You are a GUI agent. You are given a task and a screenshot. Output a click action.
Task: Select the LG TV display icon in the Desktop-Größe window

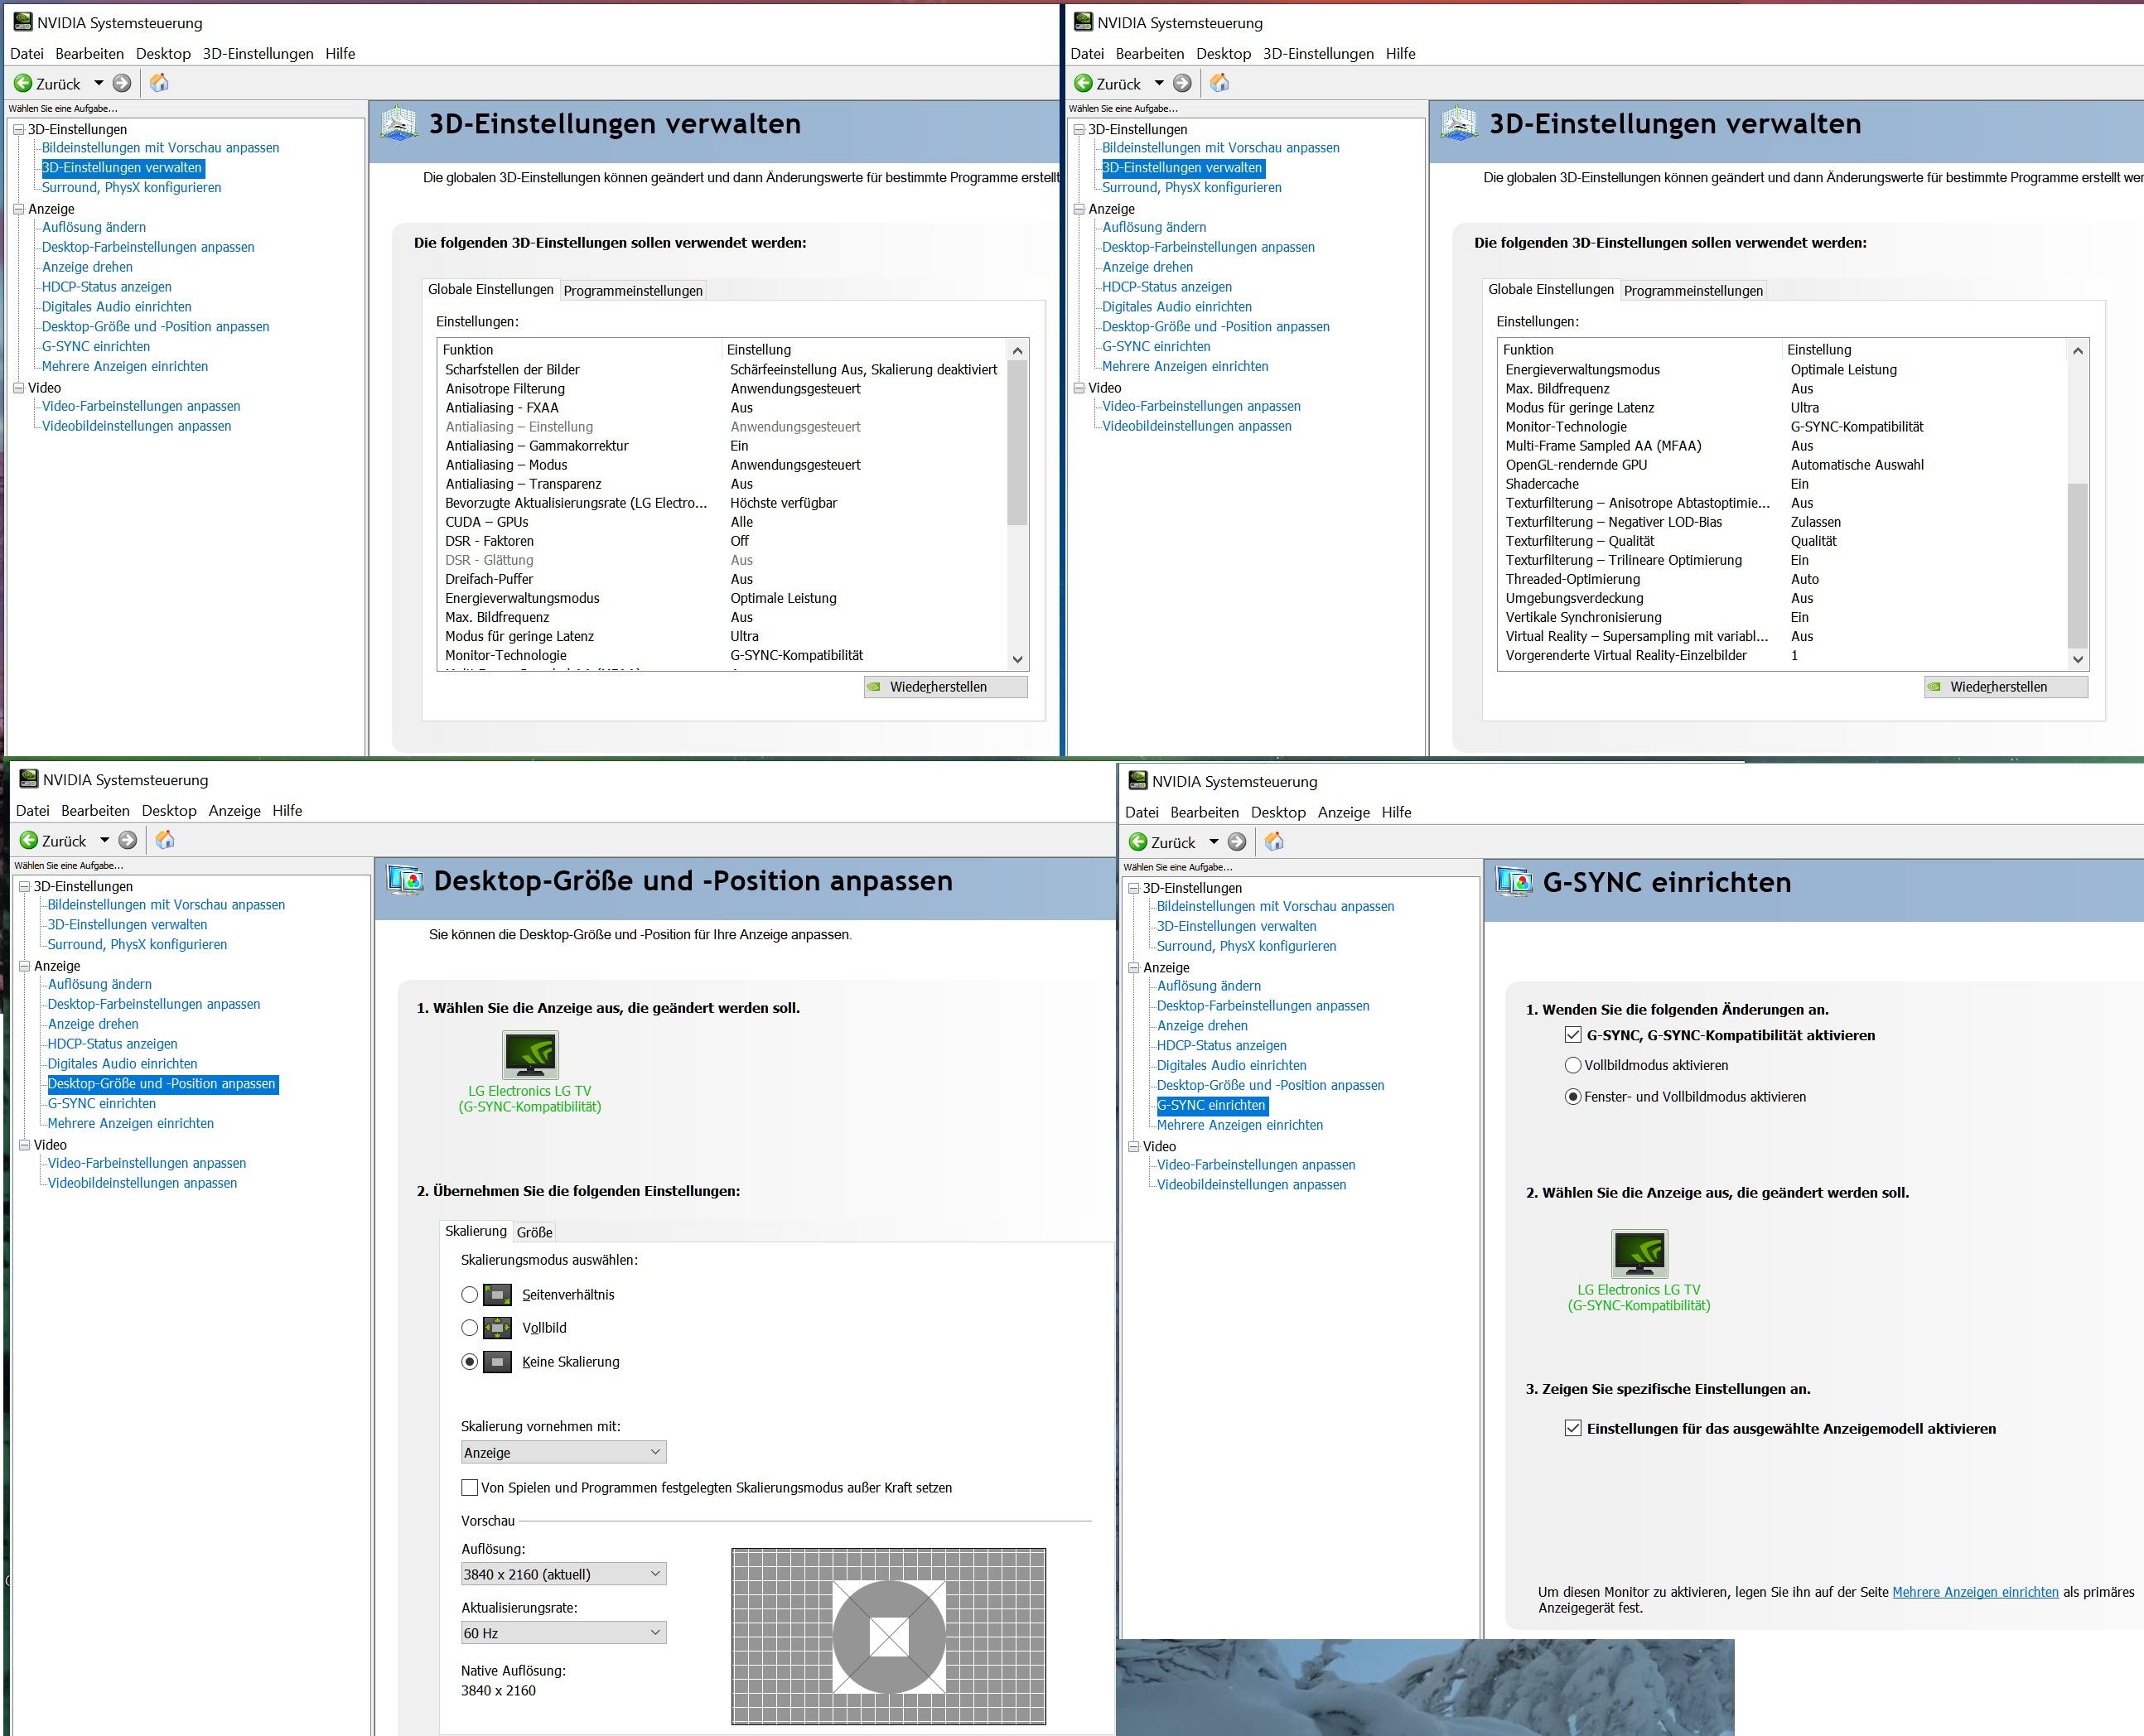[x=530, y=1055]
